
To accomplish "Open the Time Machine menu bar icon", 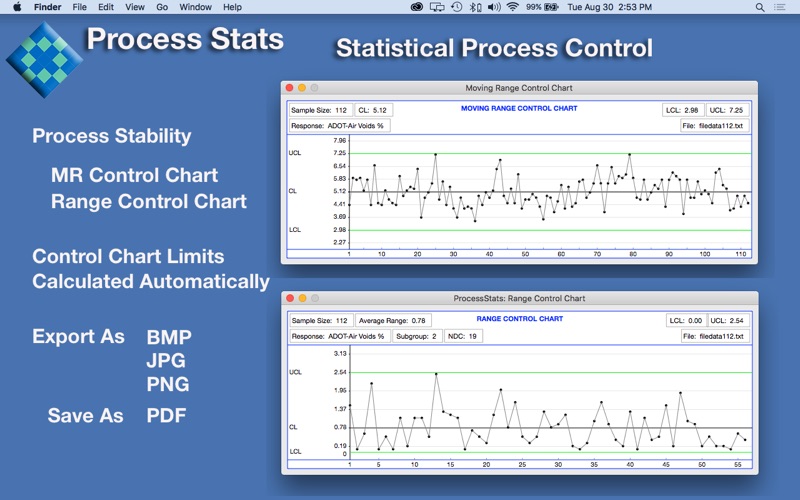I will [457, 7].
